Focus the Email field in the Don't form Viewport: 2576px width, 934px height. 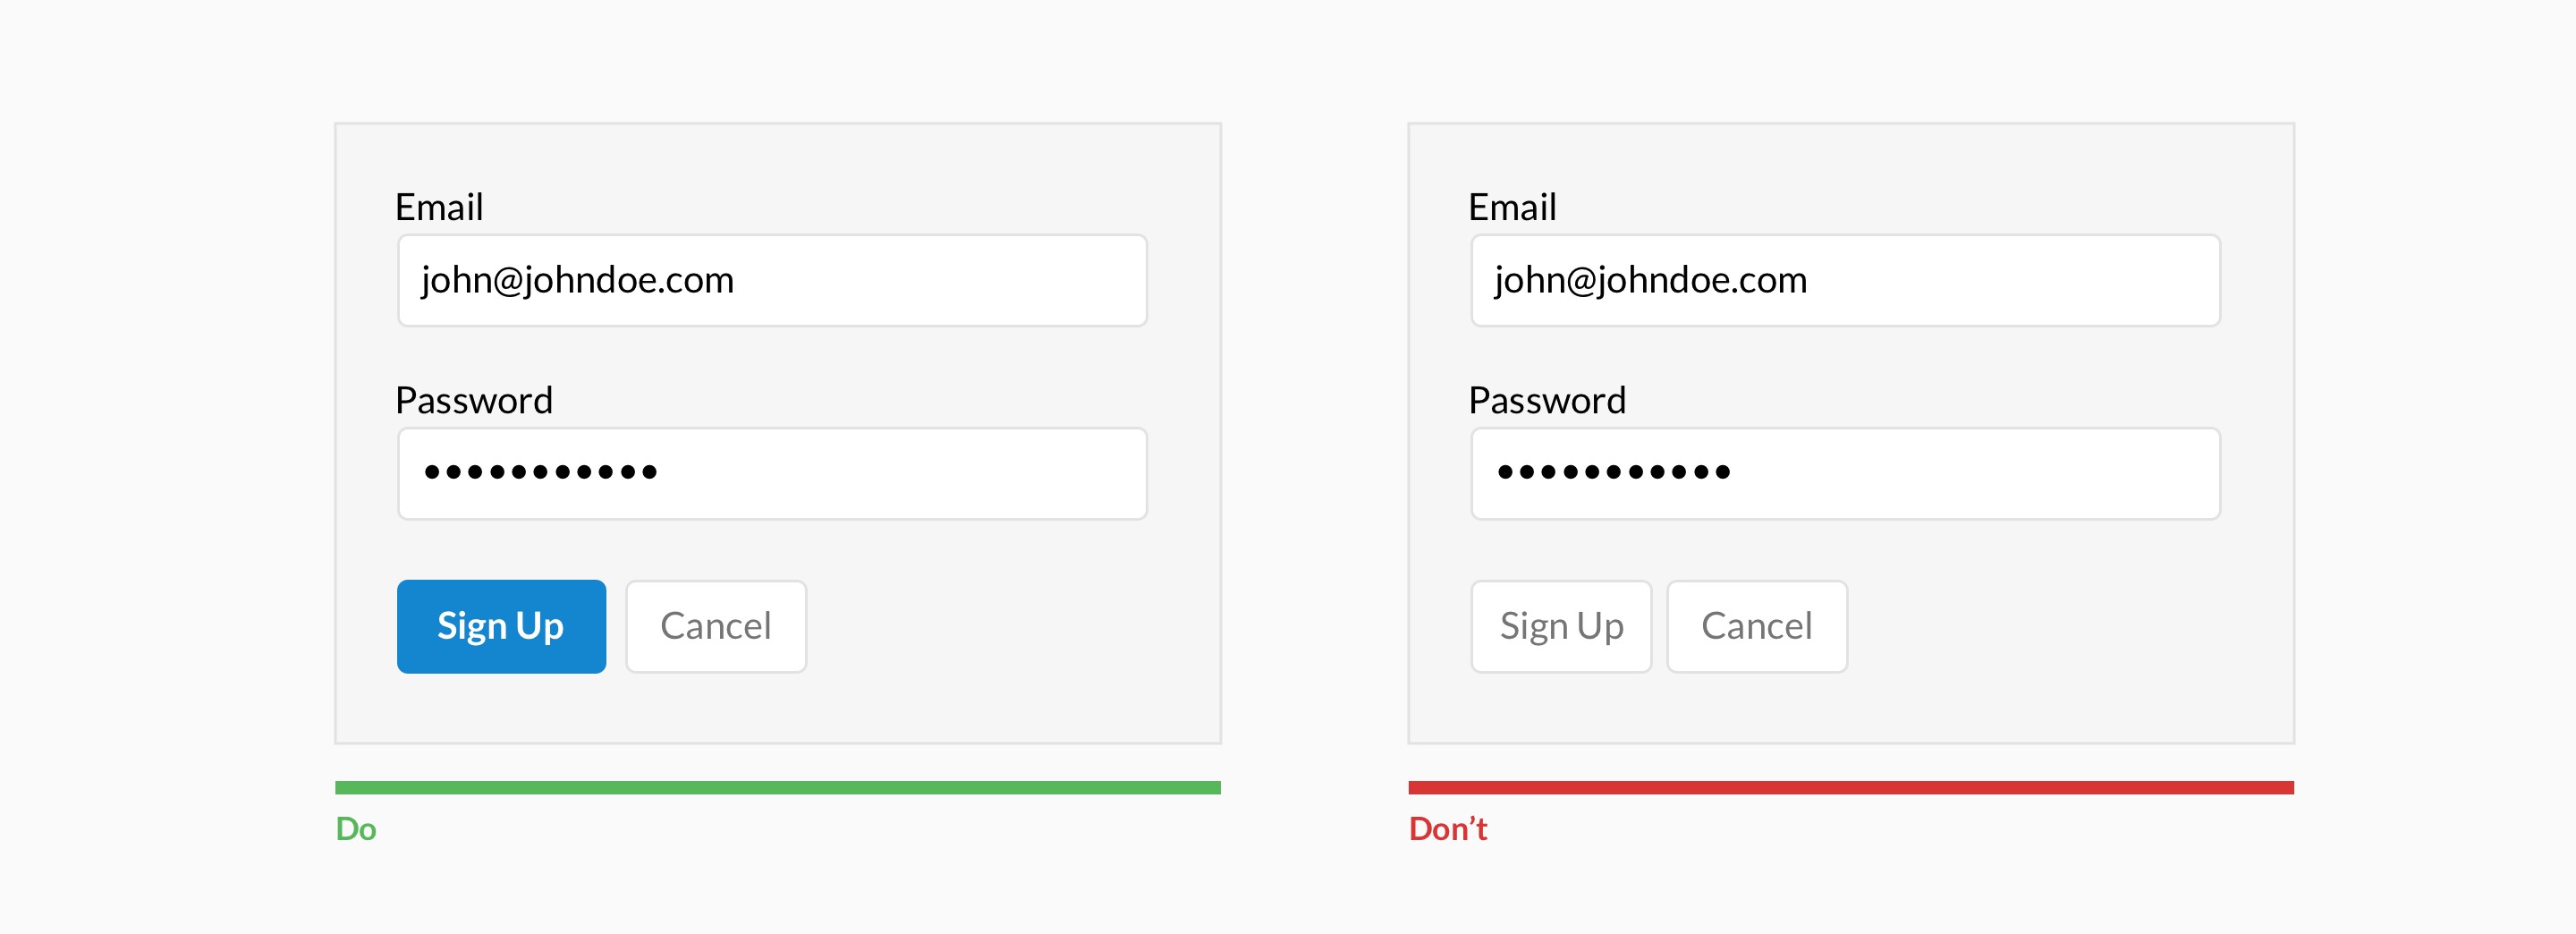coord(1845,280)
